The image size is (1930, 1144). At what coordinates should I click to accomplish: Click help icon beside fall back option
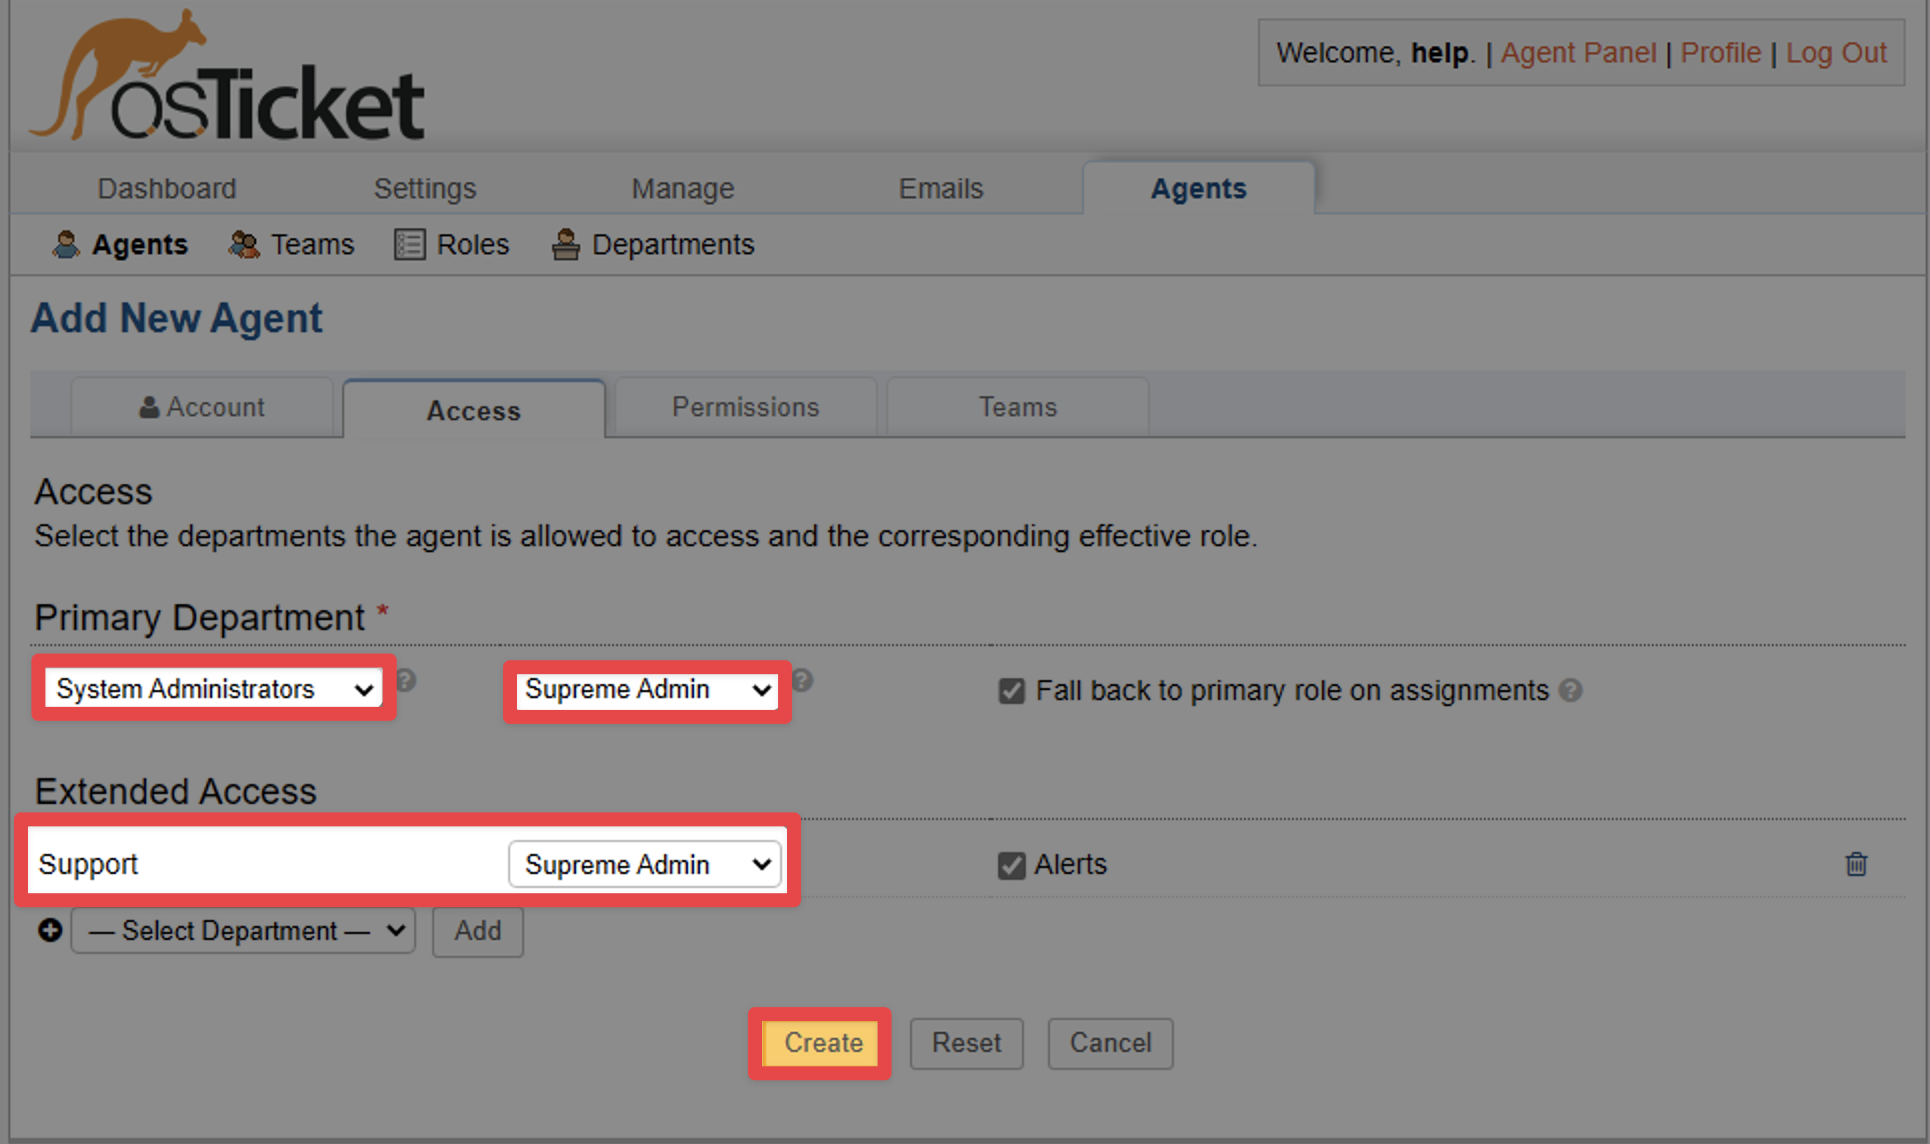click(1571, 690)
